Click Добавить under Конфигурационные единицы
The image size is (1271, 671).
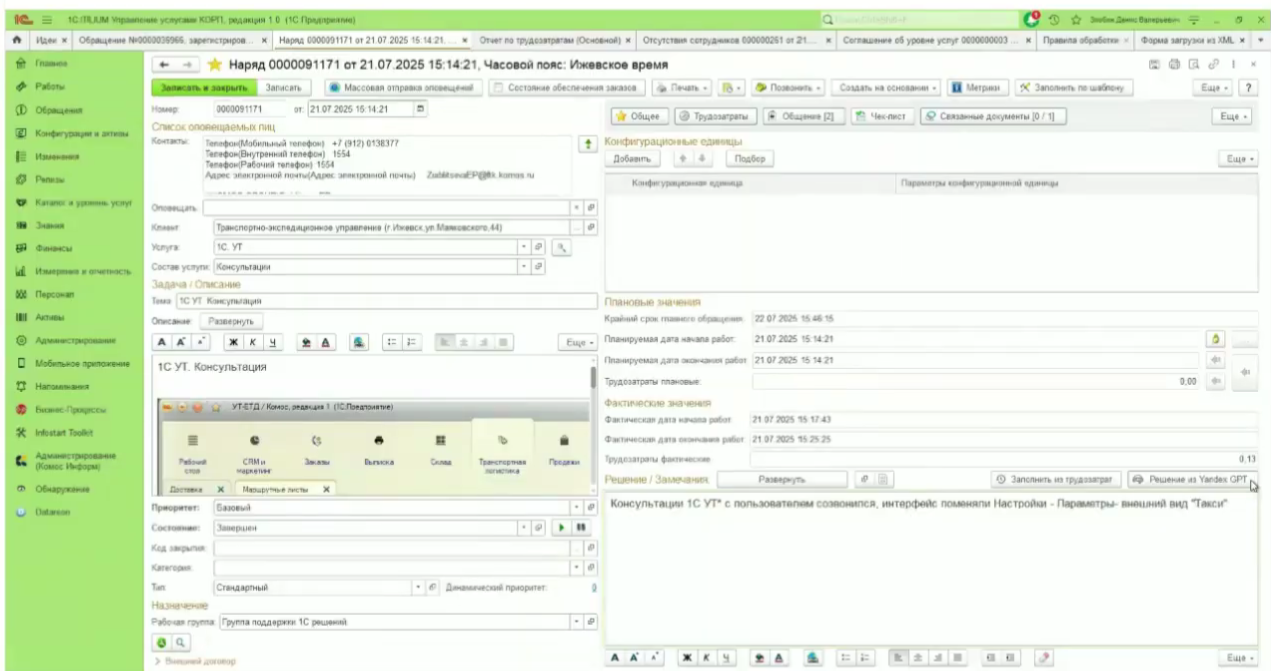tap(632, 159)
